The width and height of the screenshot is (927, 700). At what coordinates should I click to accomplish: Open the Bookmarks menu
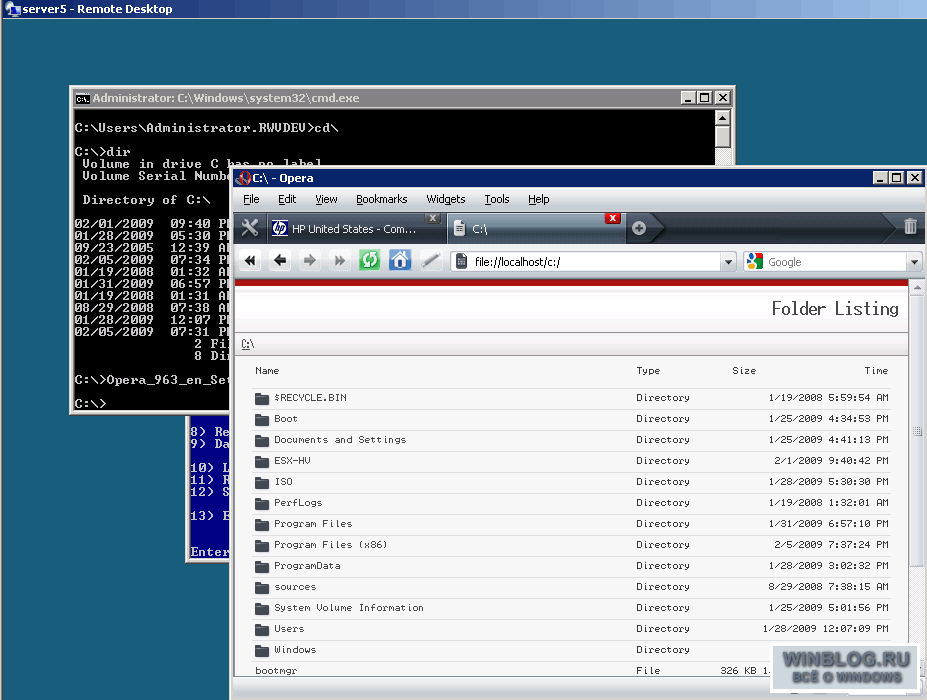pos(382,199)
